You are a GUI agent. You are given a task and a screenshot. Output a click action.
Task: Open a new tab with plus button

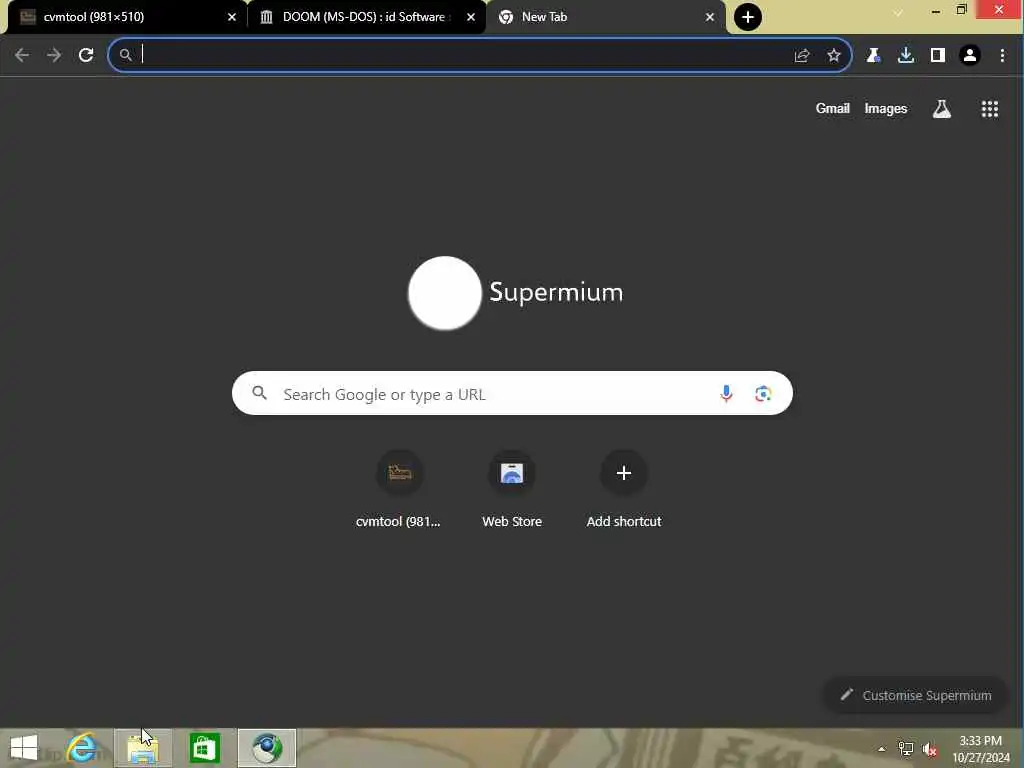point(748,17)
